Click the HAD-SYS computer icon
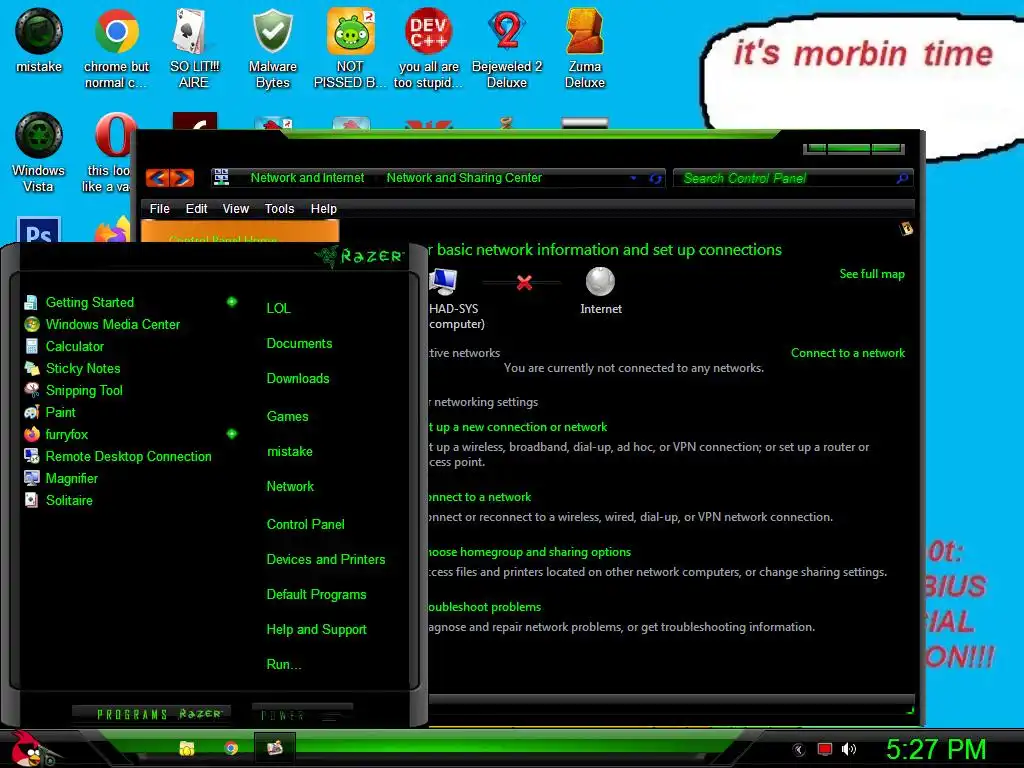 point(443,281)
